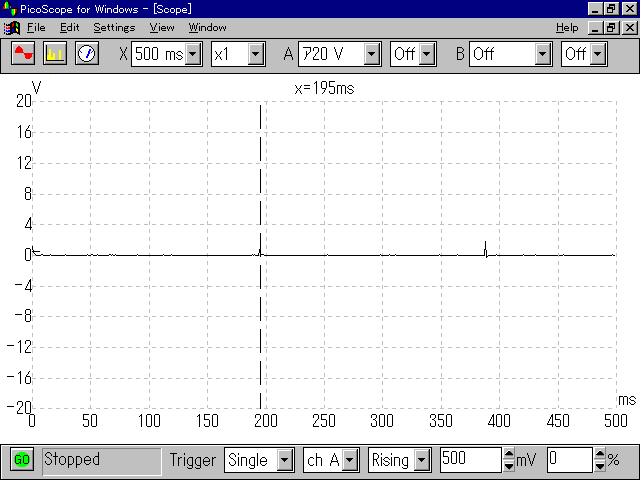Close the PicoScope application window

630,9
